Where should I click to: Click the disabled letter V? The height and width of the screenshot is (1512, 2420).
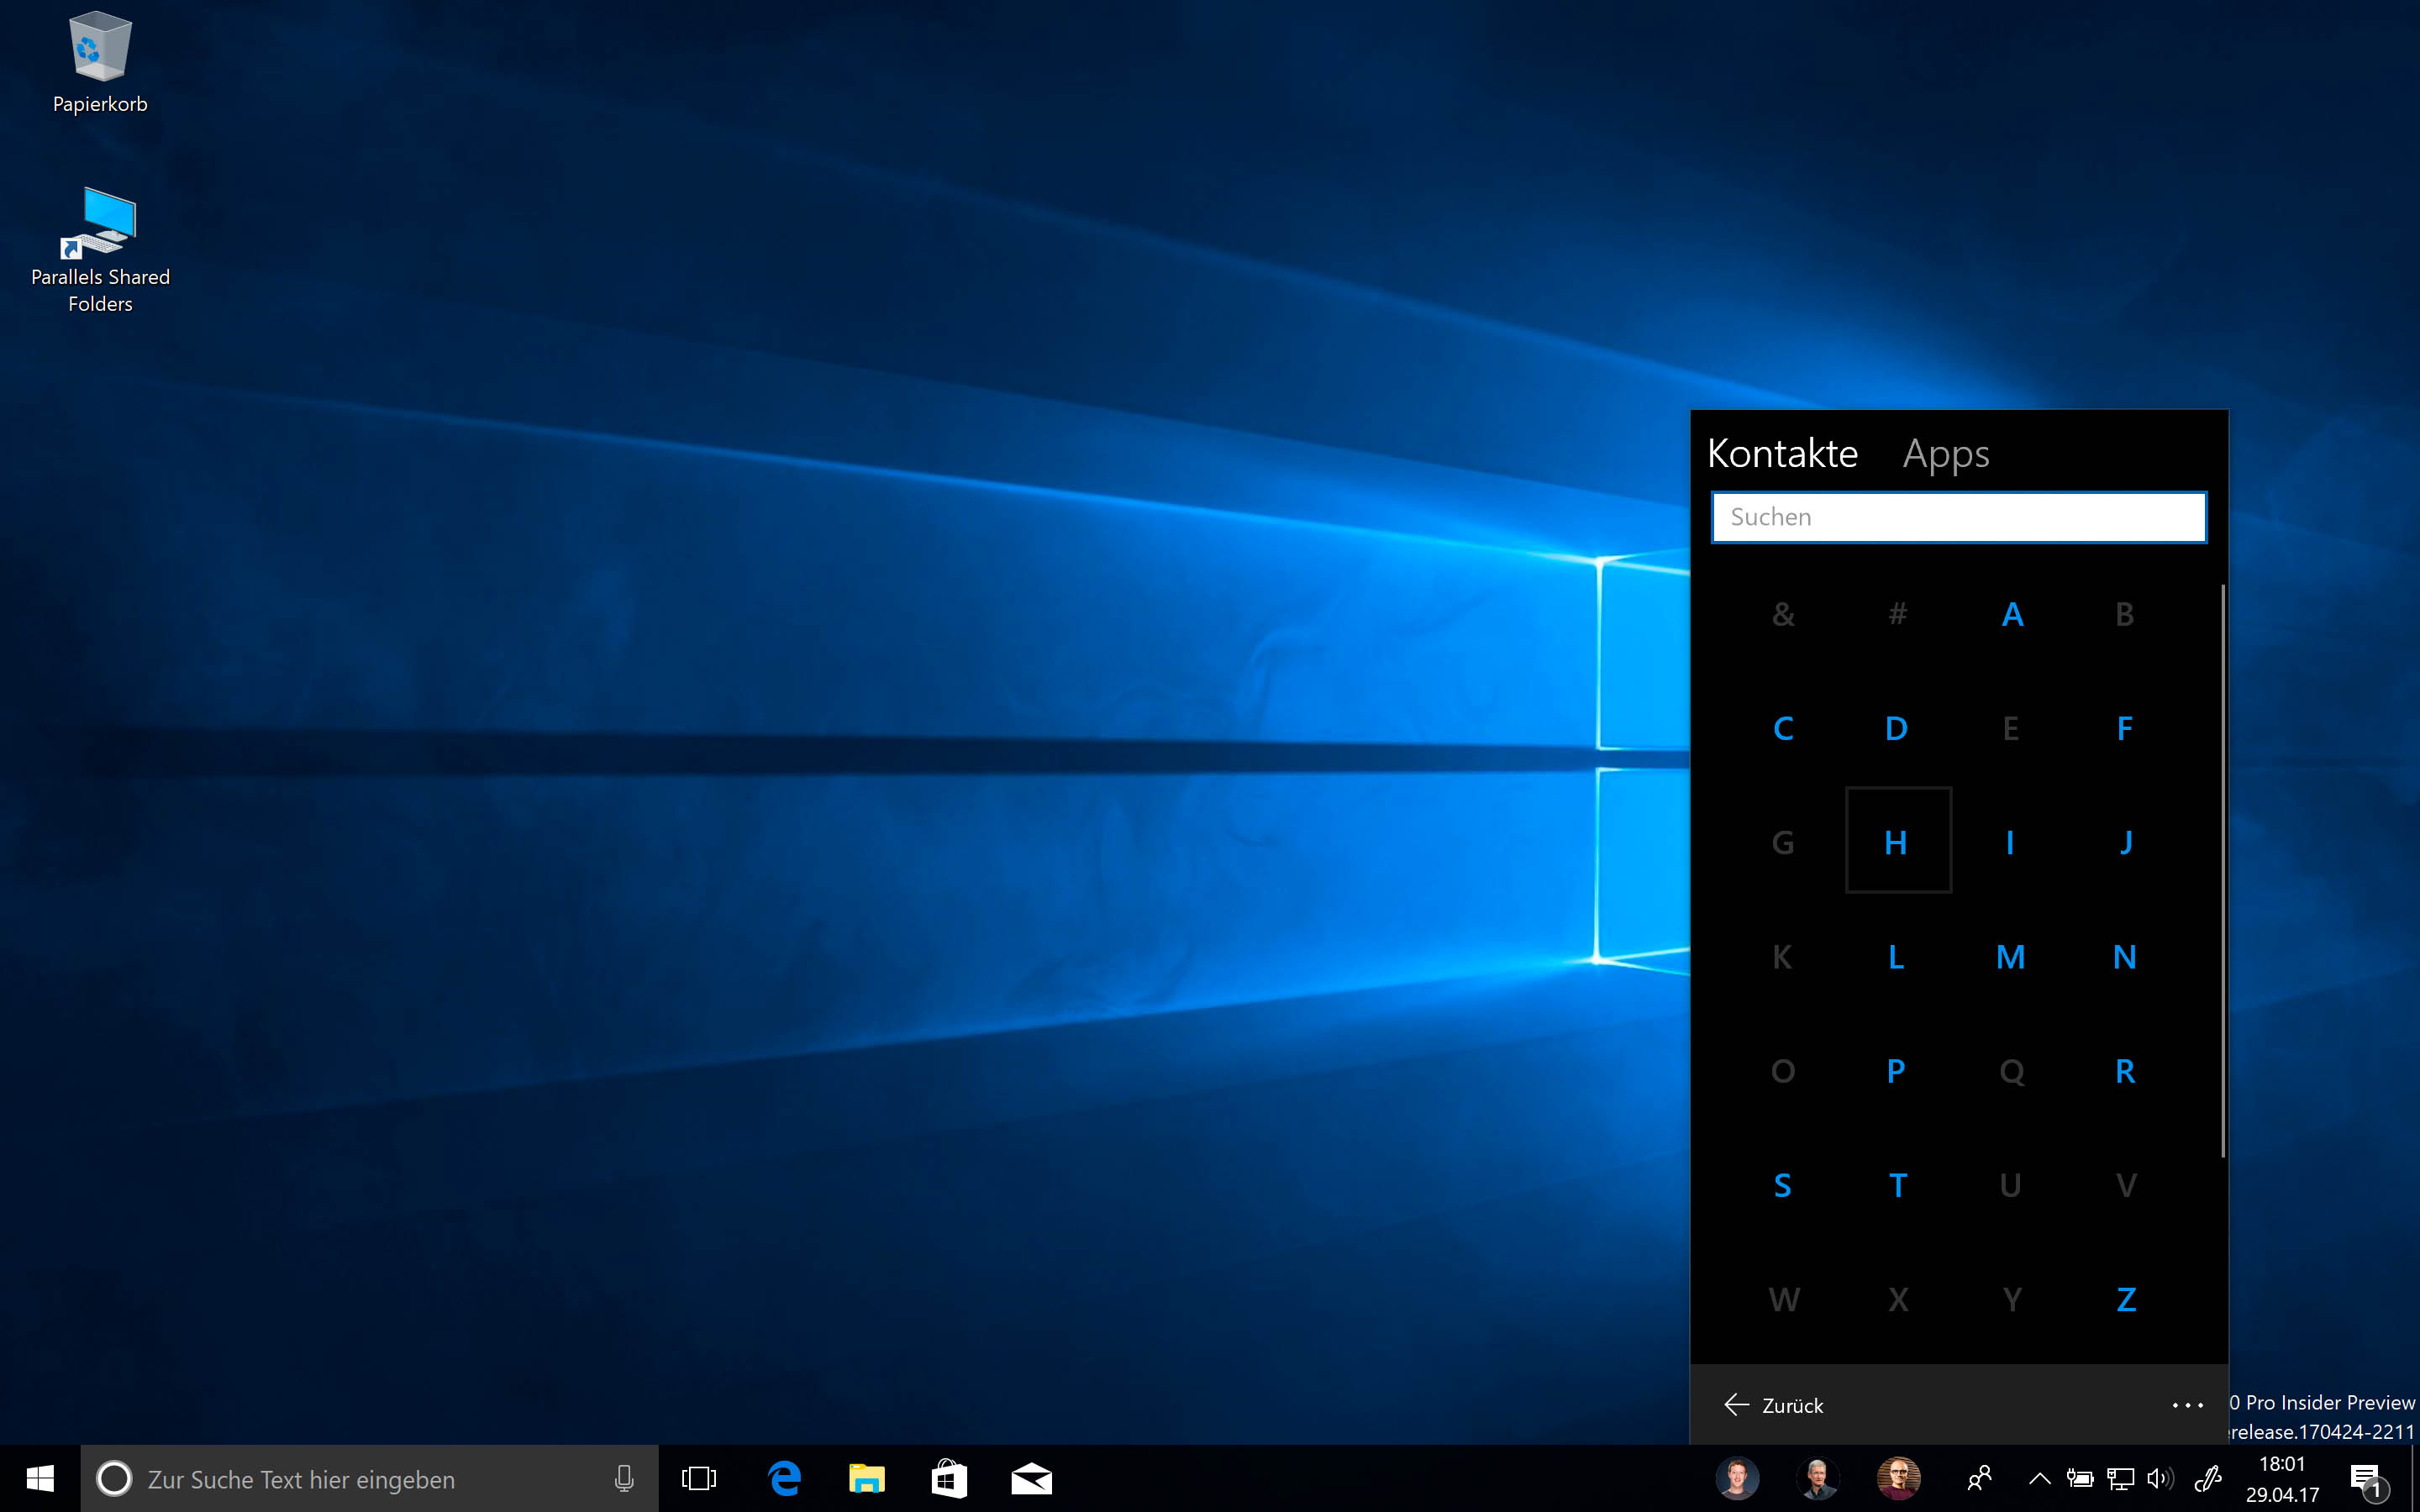click(2125, 1184)
